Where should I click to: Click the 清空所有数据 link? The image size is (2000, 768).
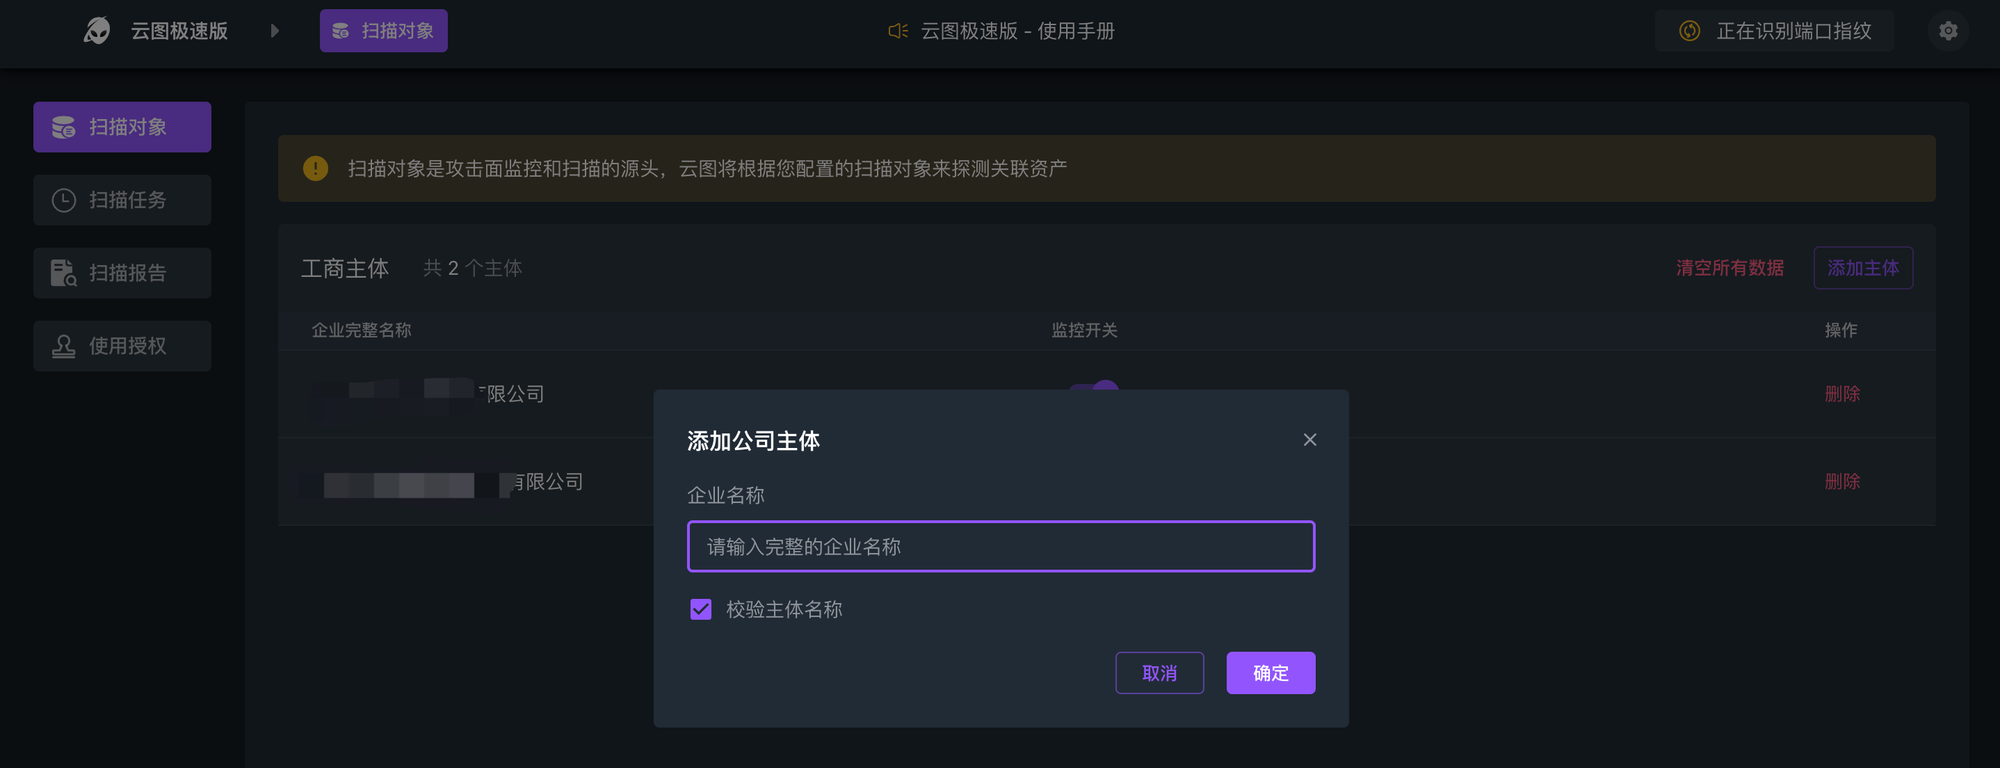tap(1730, 268)
